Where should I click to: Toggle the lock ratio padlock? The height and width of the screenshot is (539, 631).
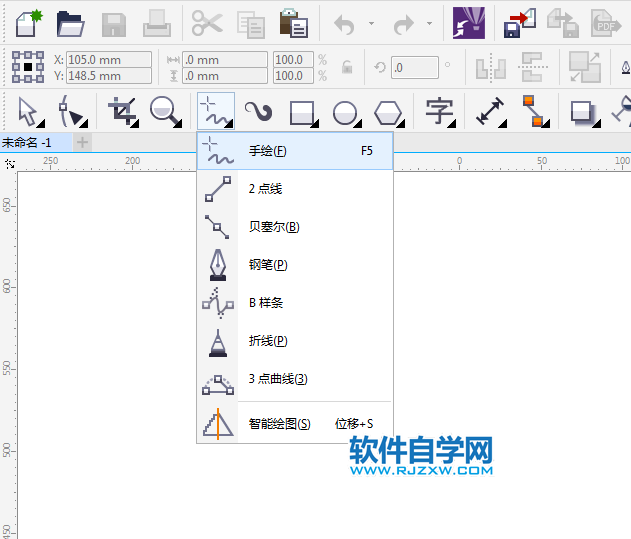[347, 68]
